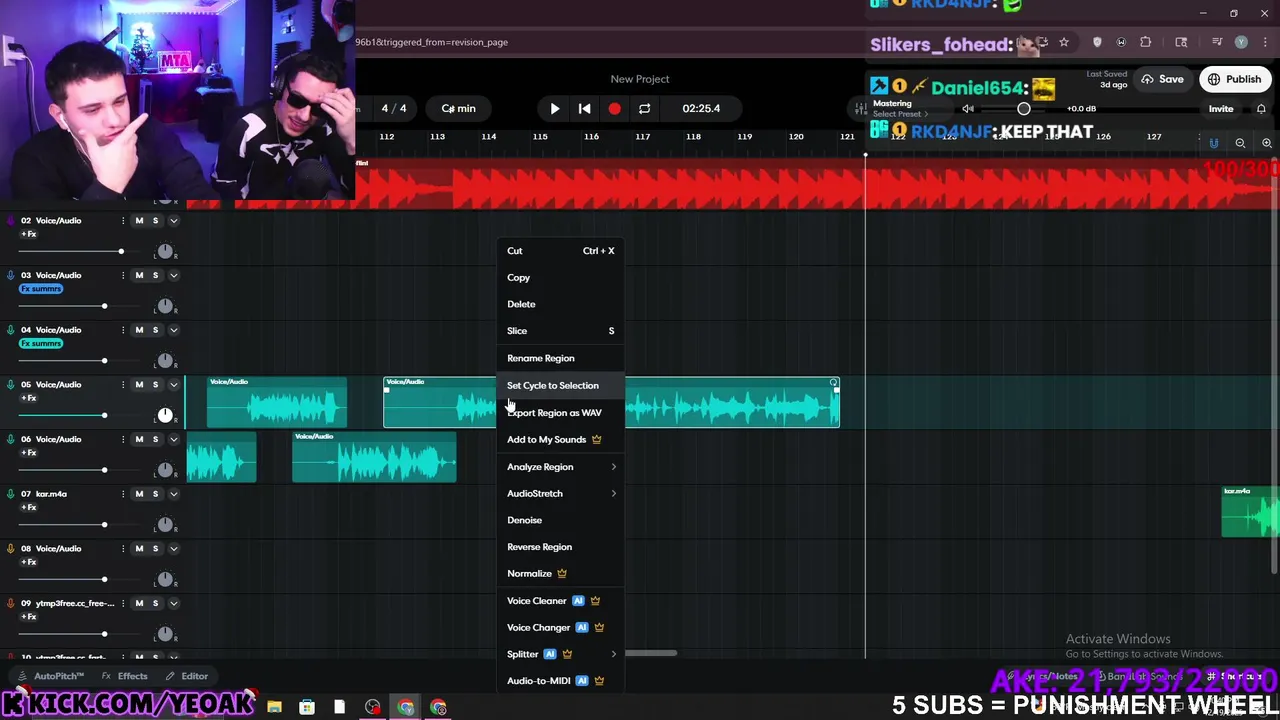Viewport: 1280px width, 720px height.
Task: Mute track 07 kar.m4a
Action: (139, 494)
